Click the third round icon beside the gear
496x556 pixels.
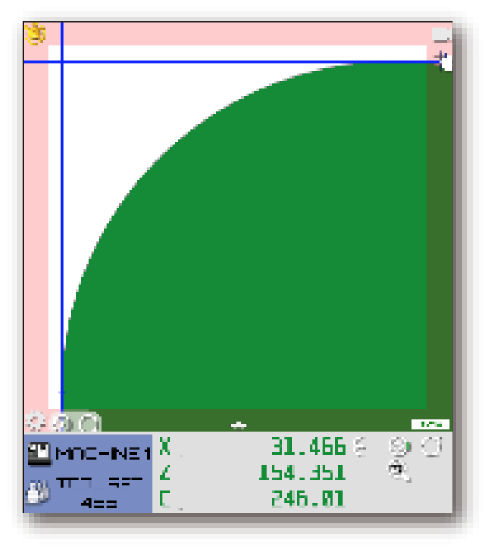tap(89, 423)
